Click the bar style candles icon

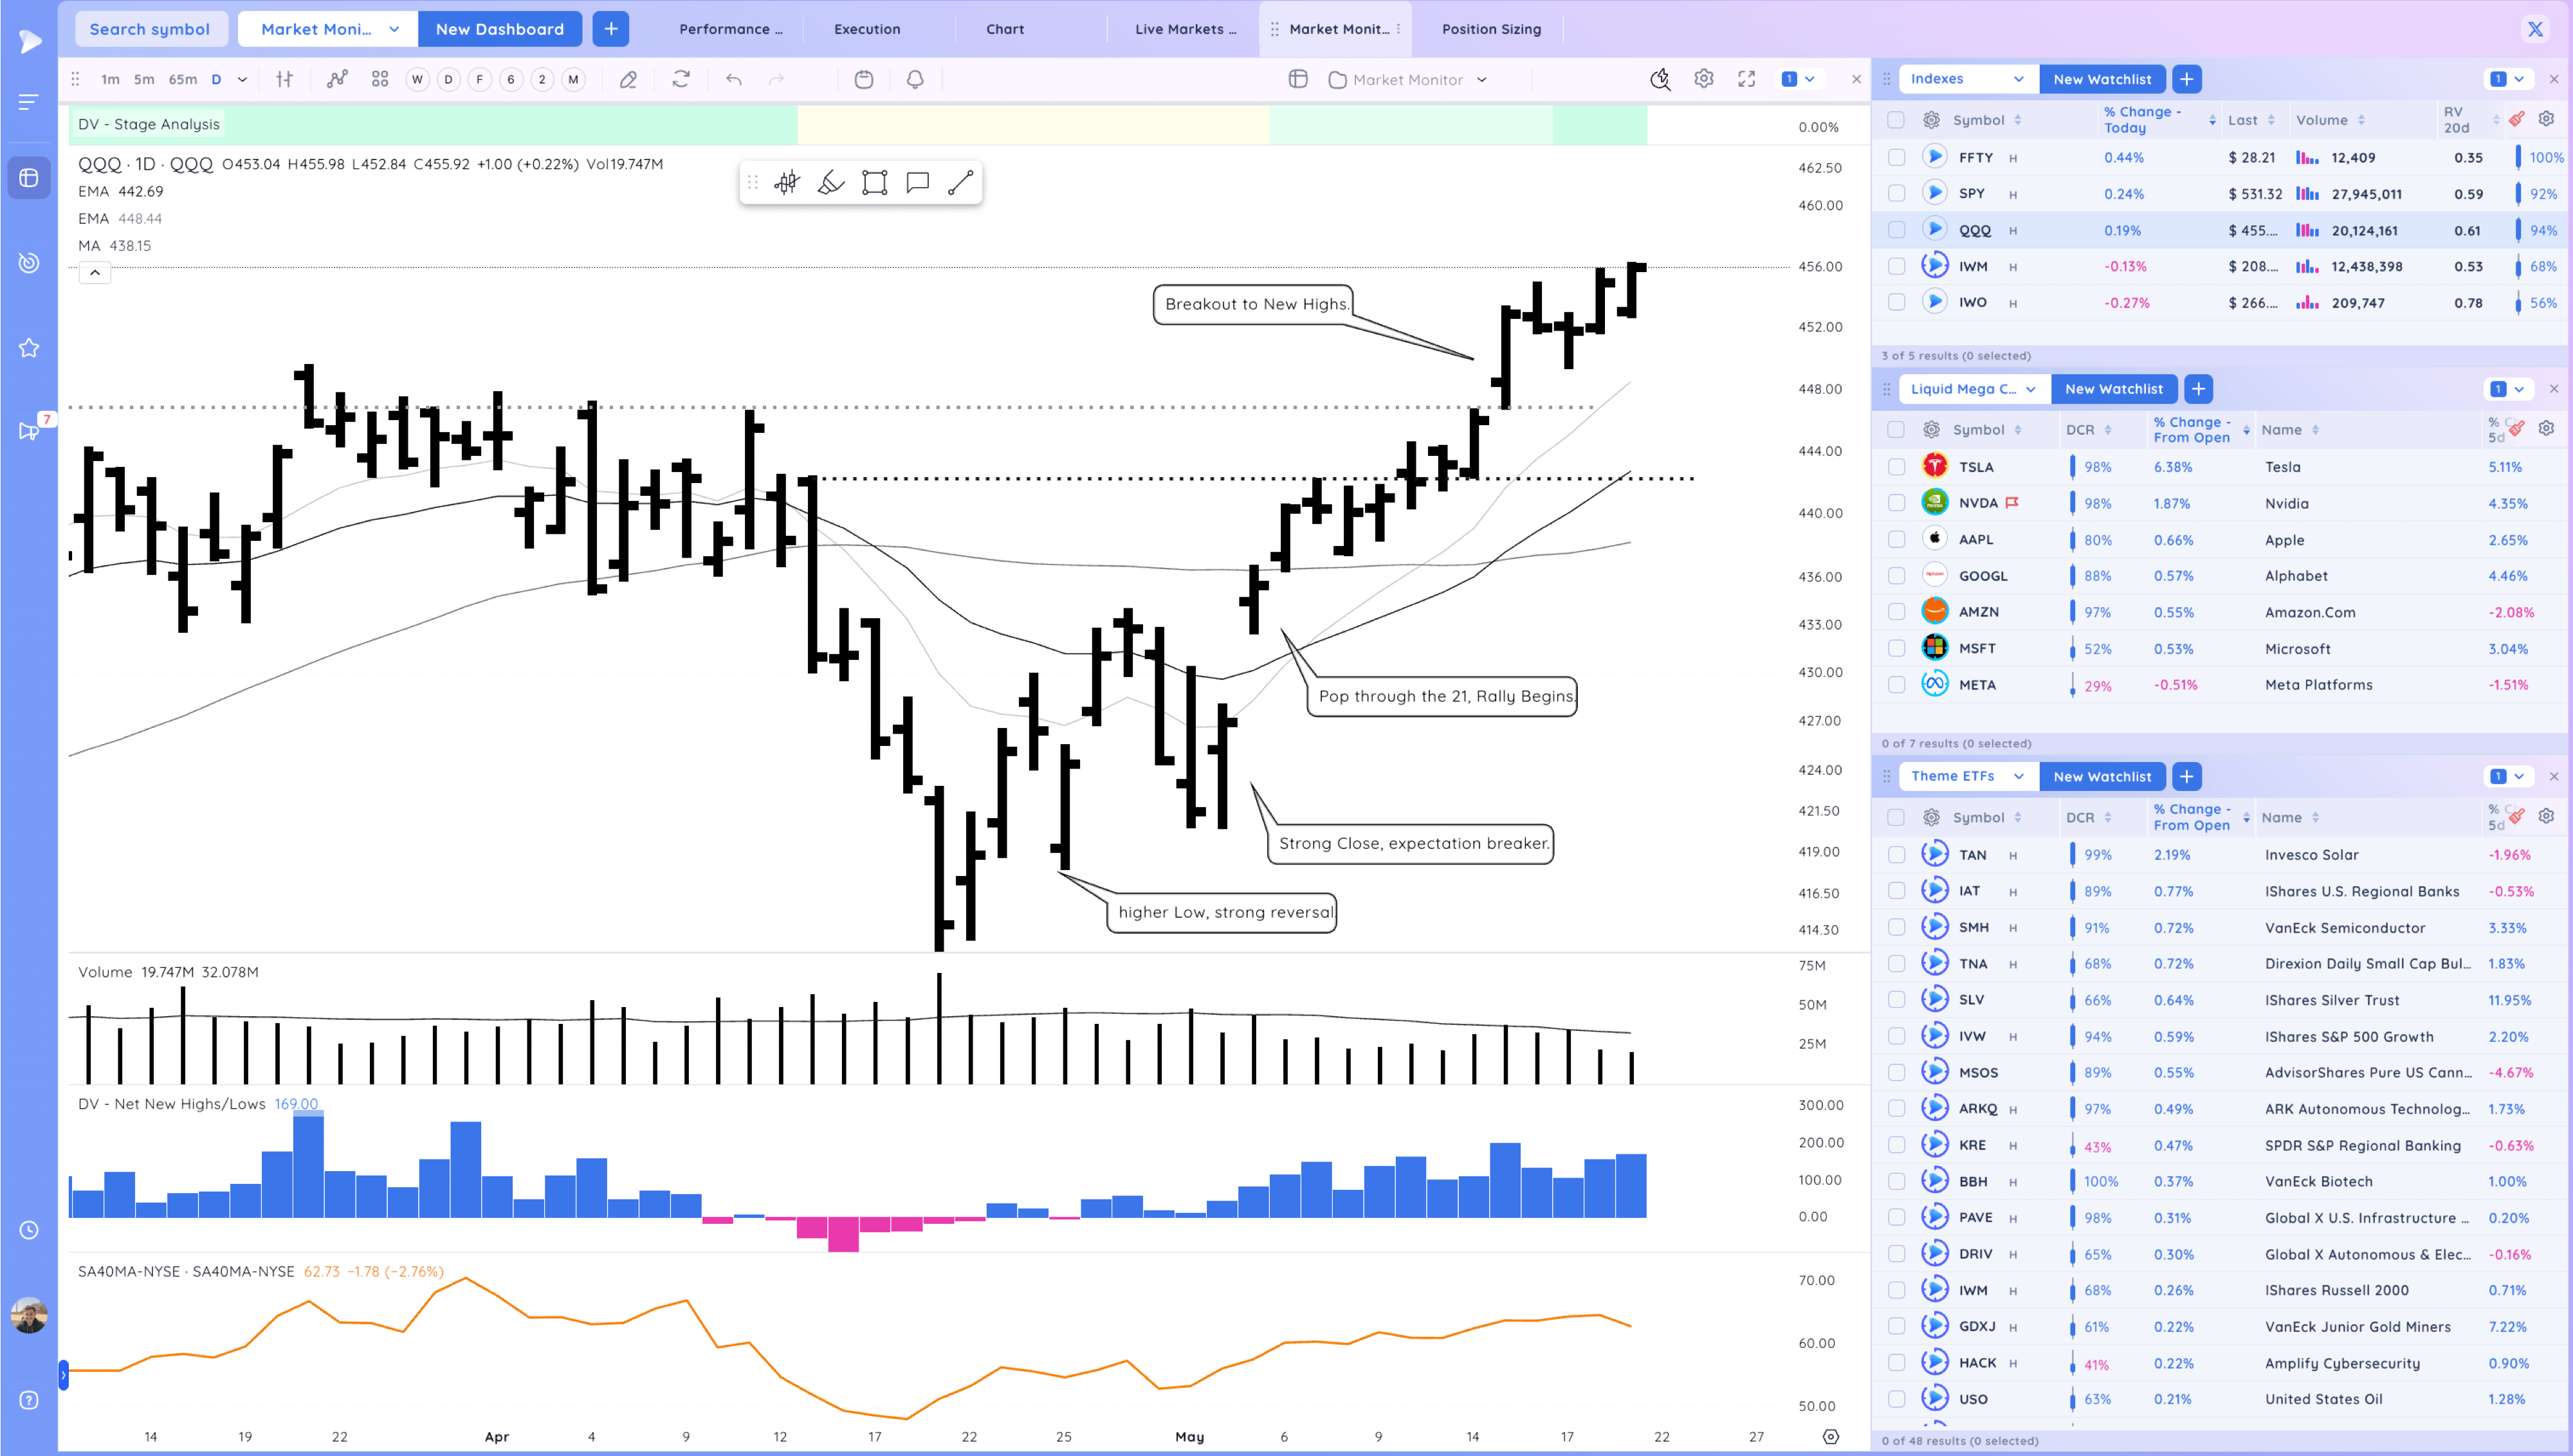pos(285,79)
